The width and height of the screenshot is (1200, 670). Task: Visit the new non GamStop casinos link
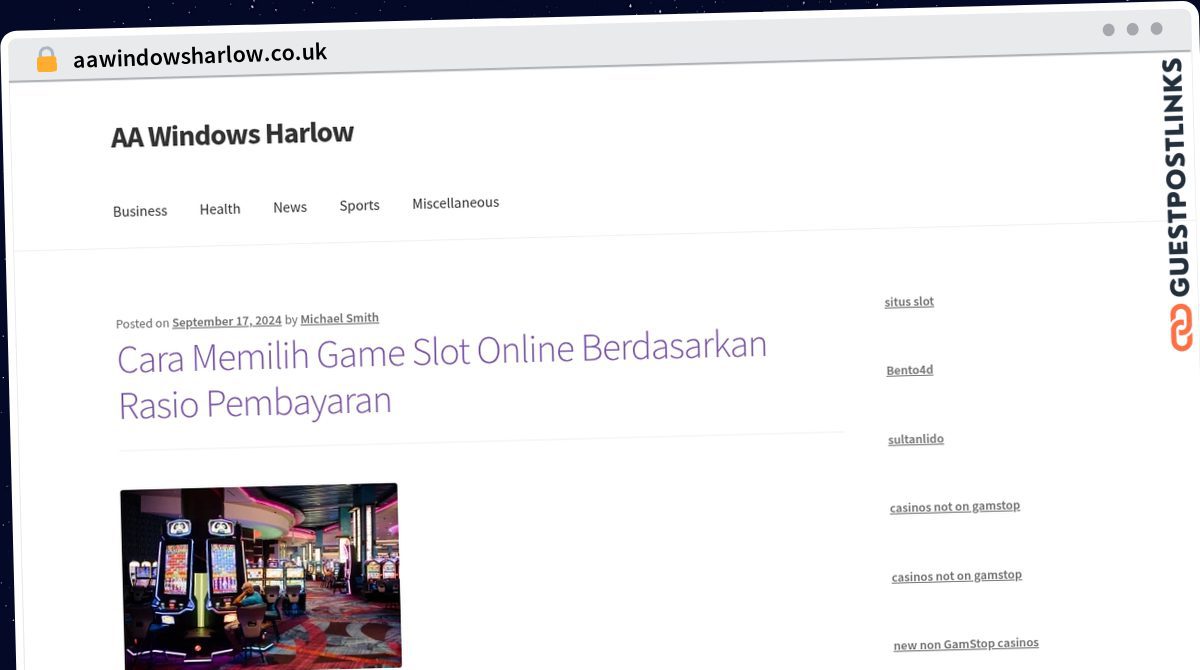tap(965, 644)
